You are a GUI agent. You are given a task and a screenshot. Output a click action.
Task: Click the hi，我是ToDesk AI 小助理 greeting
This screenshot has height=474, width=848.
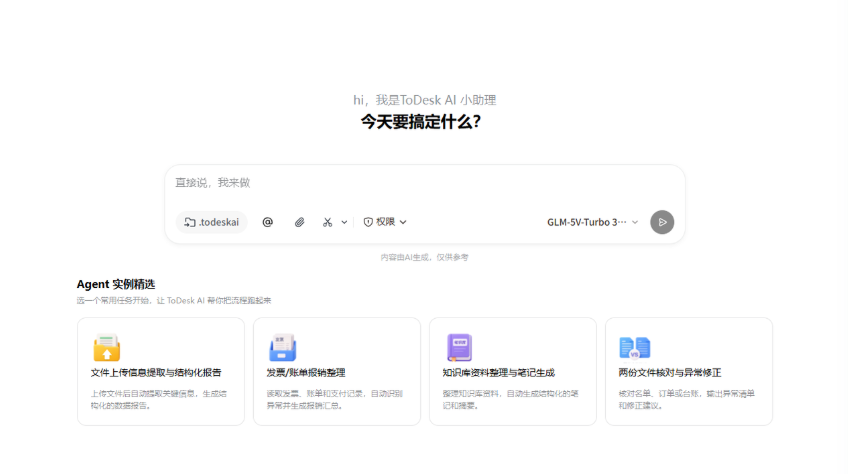425,100
